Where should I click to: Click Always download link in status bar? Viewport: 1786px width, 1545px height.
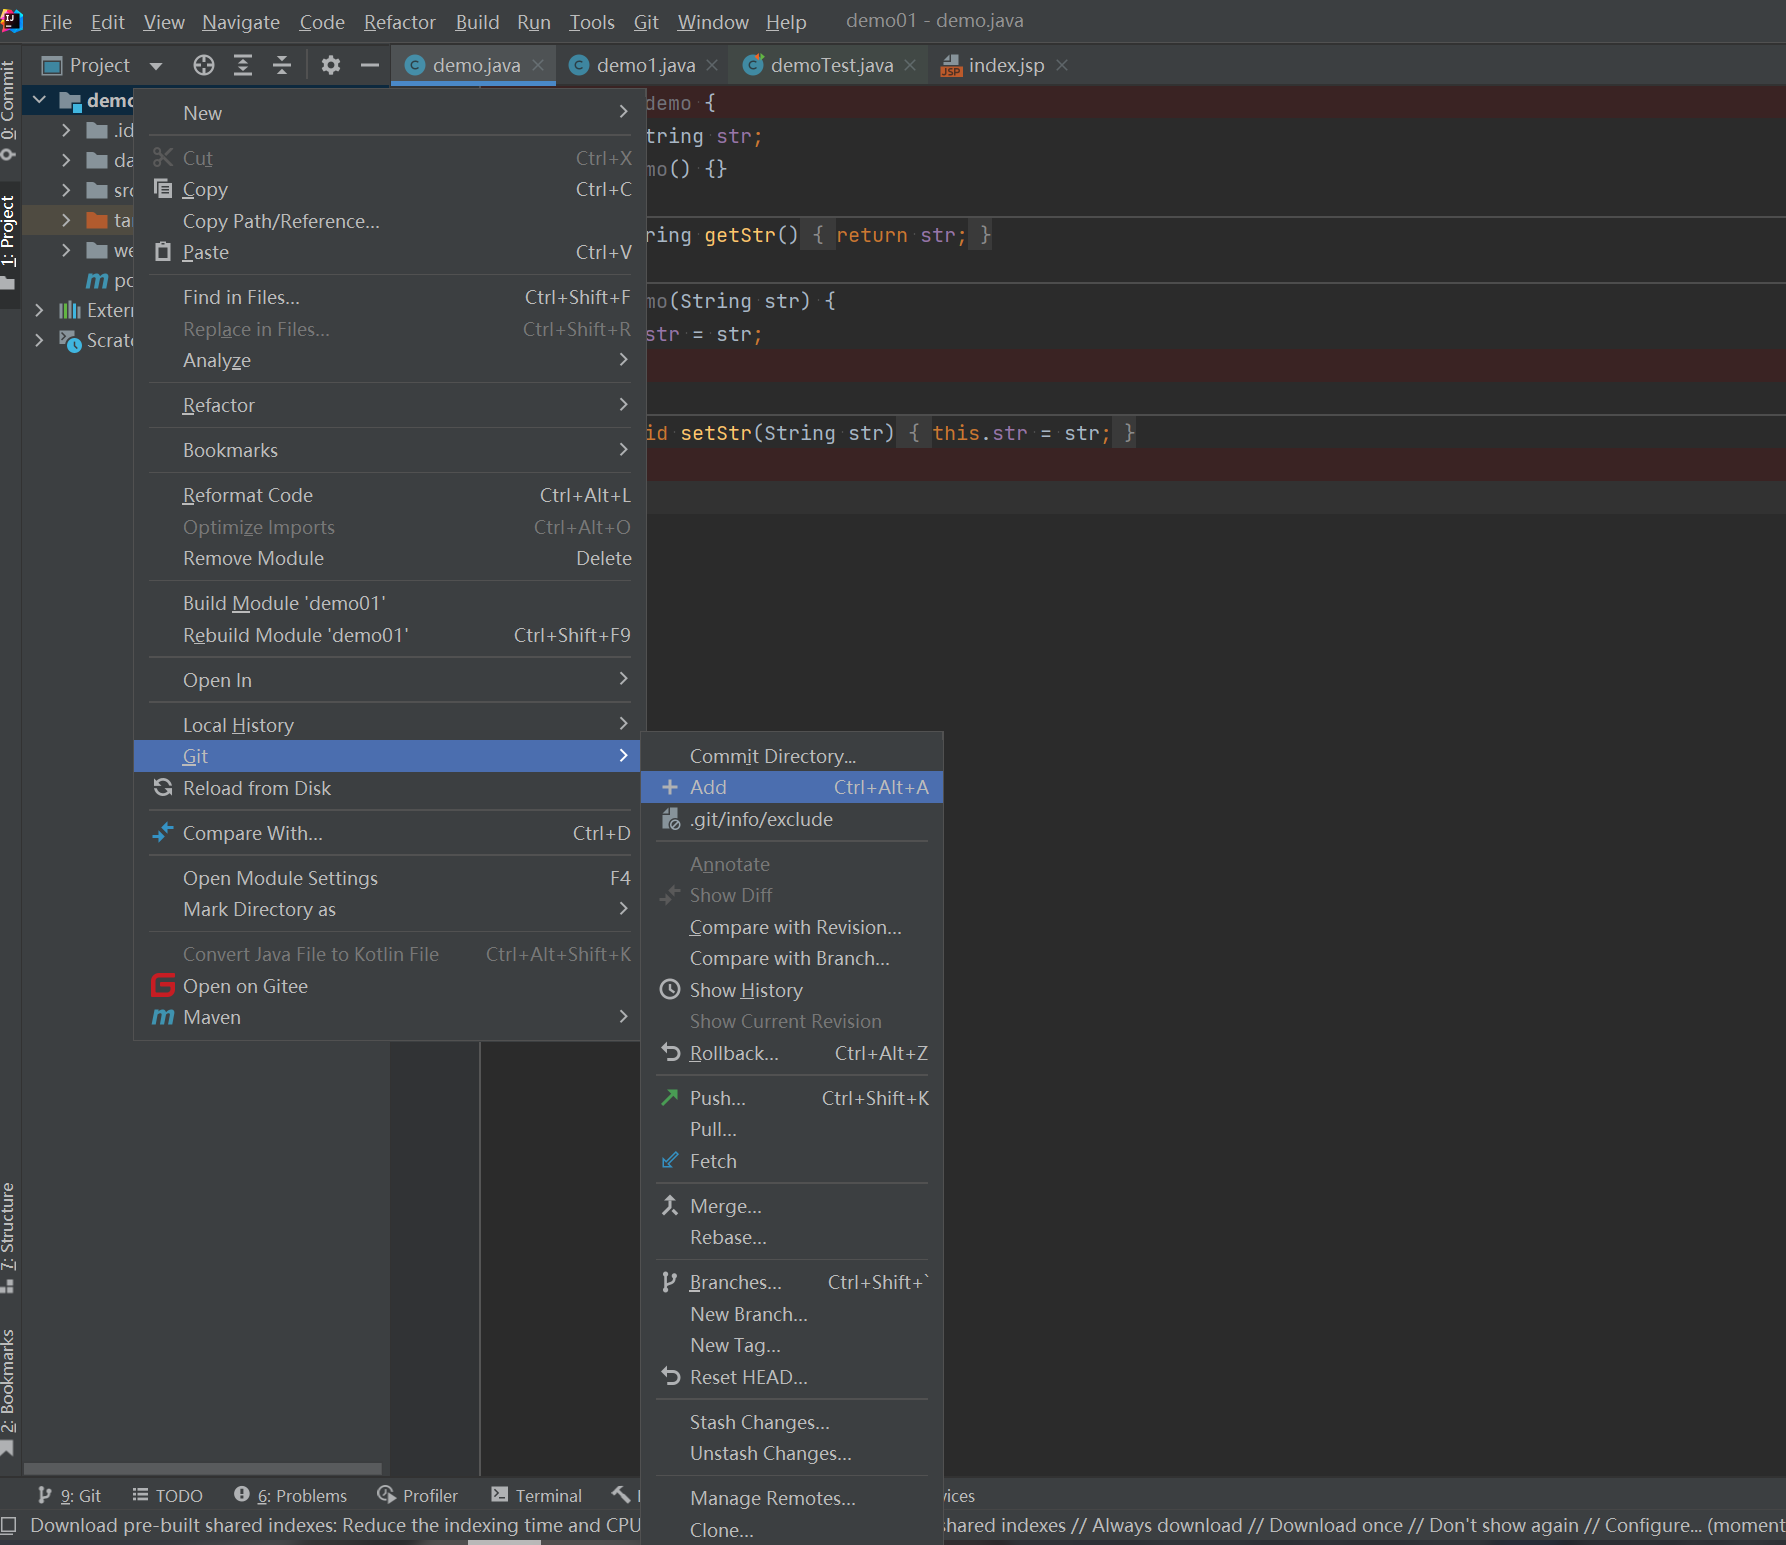click(x=1166, y=1525)
